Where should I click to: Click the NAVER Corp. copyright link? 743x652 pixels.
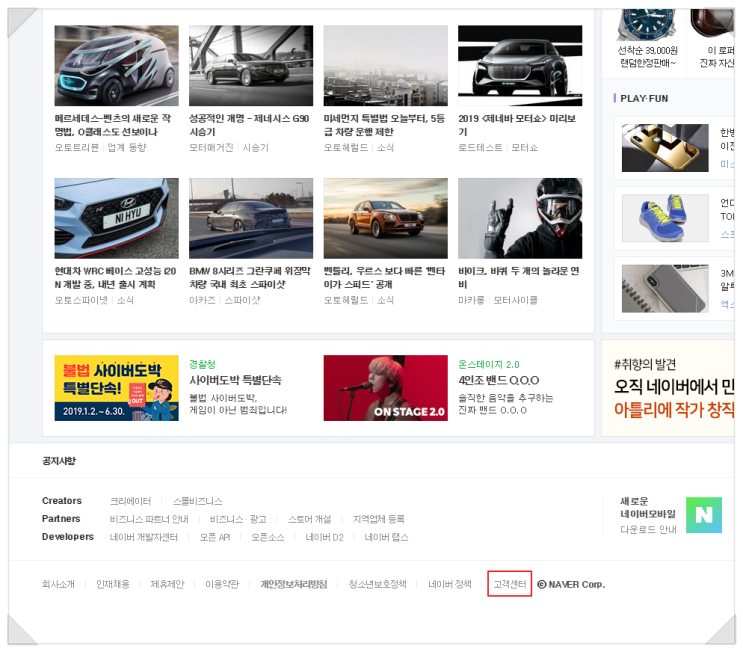coord(571,584)
